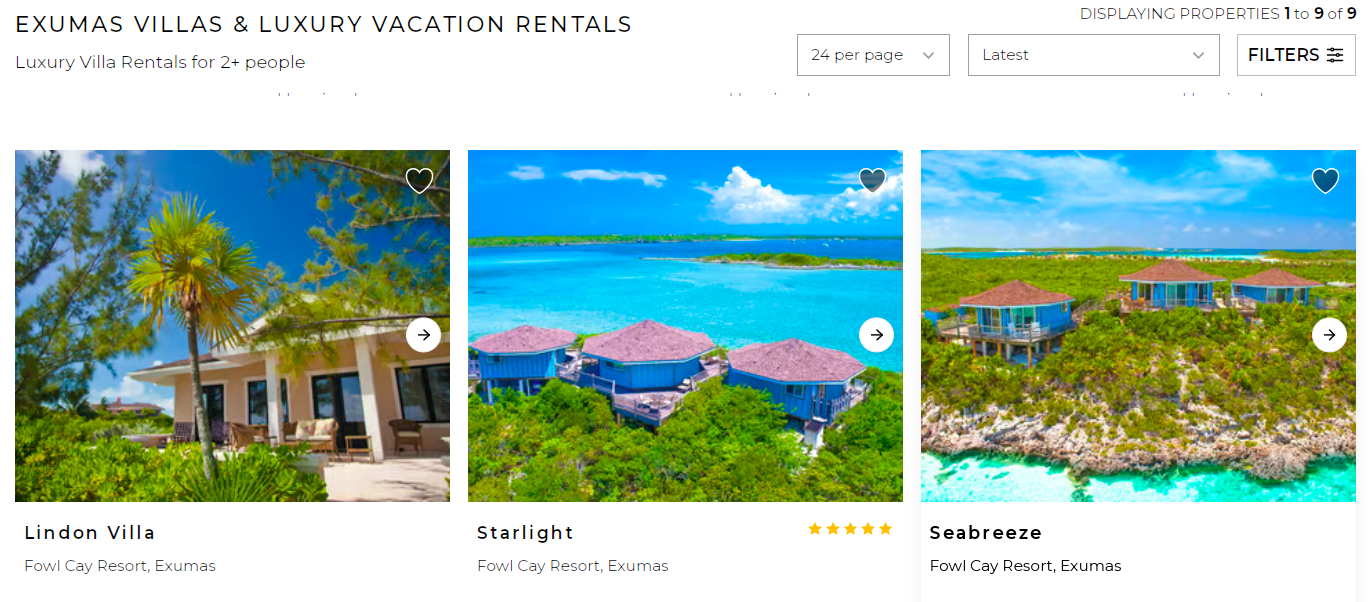Save Seabreeze with the heart icon
The image size is (1371, 602).
[1325, 181]
